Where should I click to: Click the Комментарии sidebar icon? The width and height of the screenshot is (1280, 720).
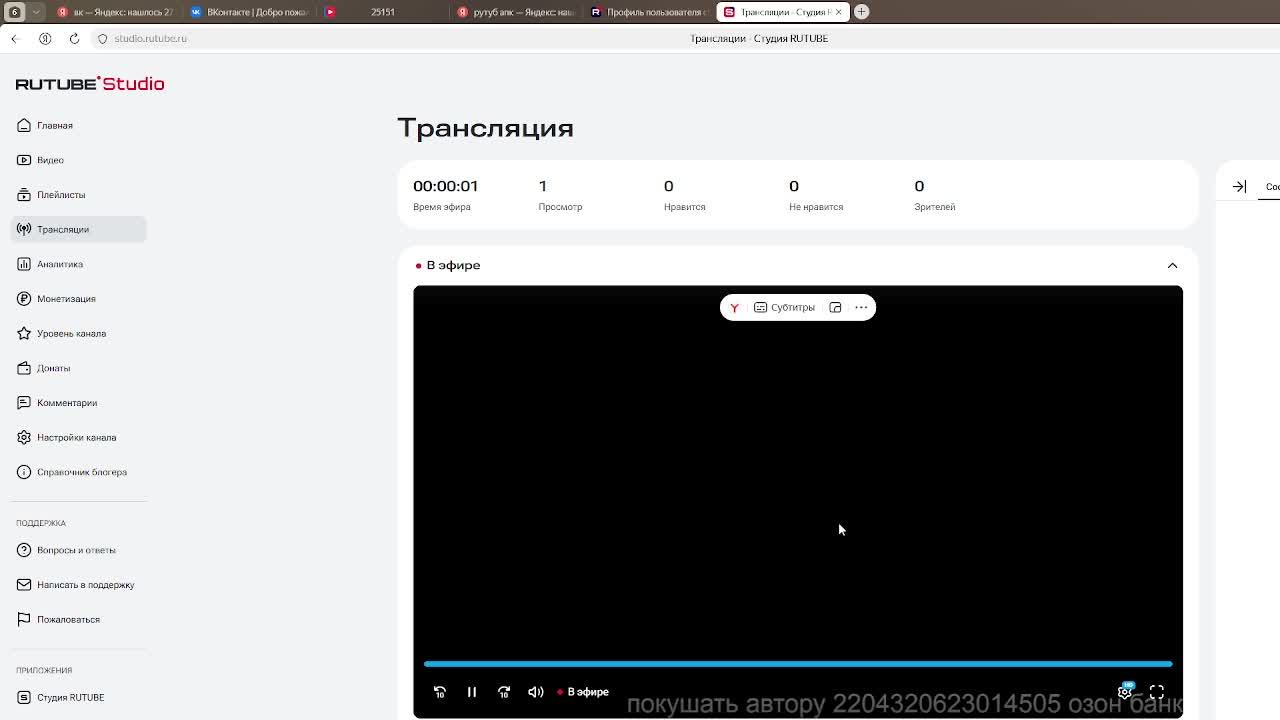[24, 402]
